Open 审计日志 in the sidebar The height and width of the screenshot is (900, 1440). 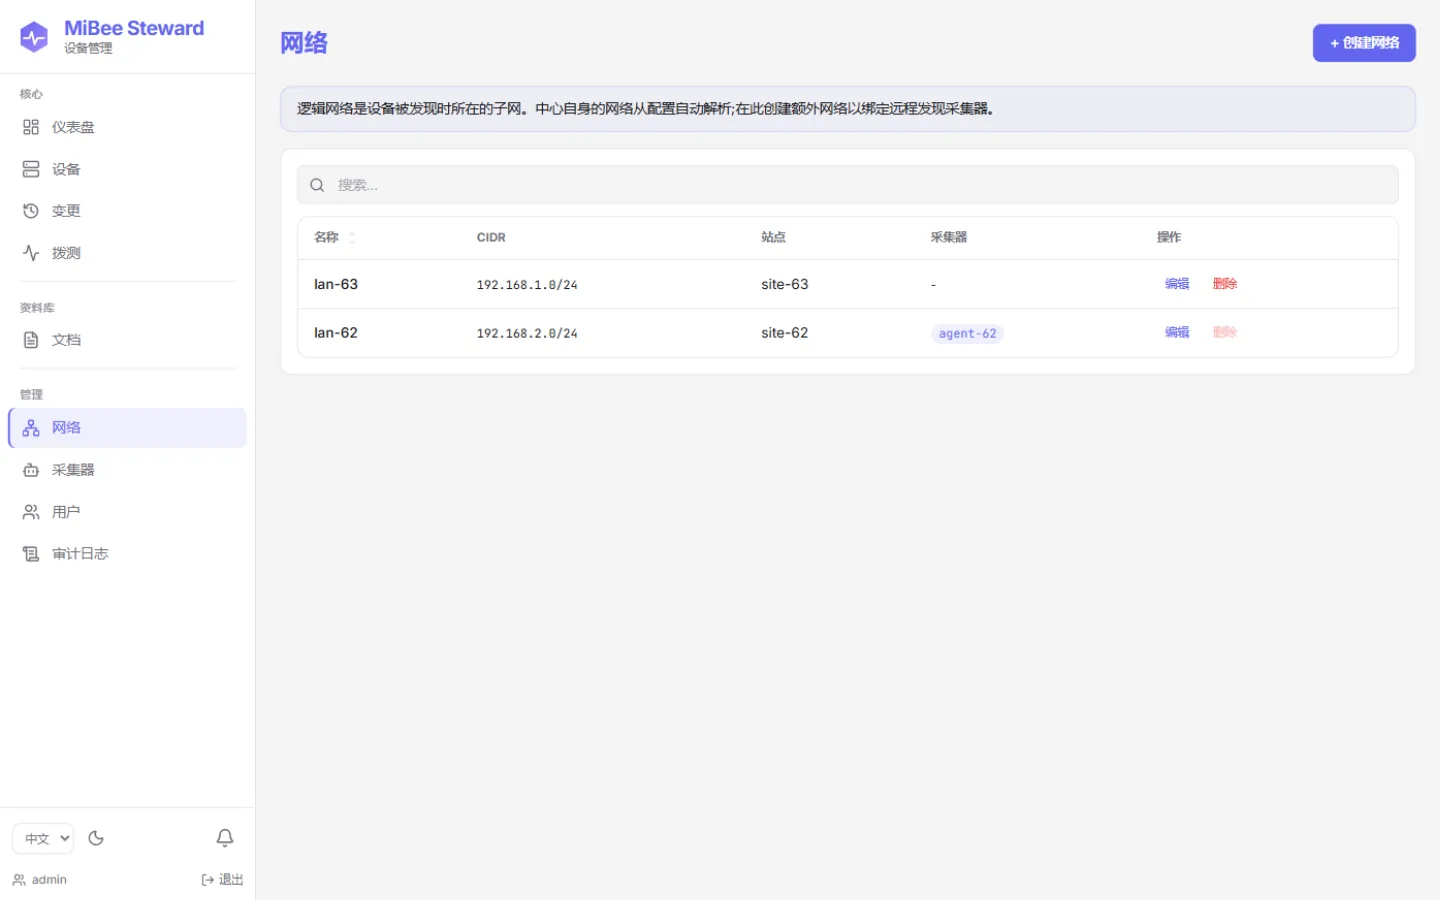point(127,554)
